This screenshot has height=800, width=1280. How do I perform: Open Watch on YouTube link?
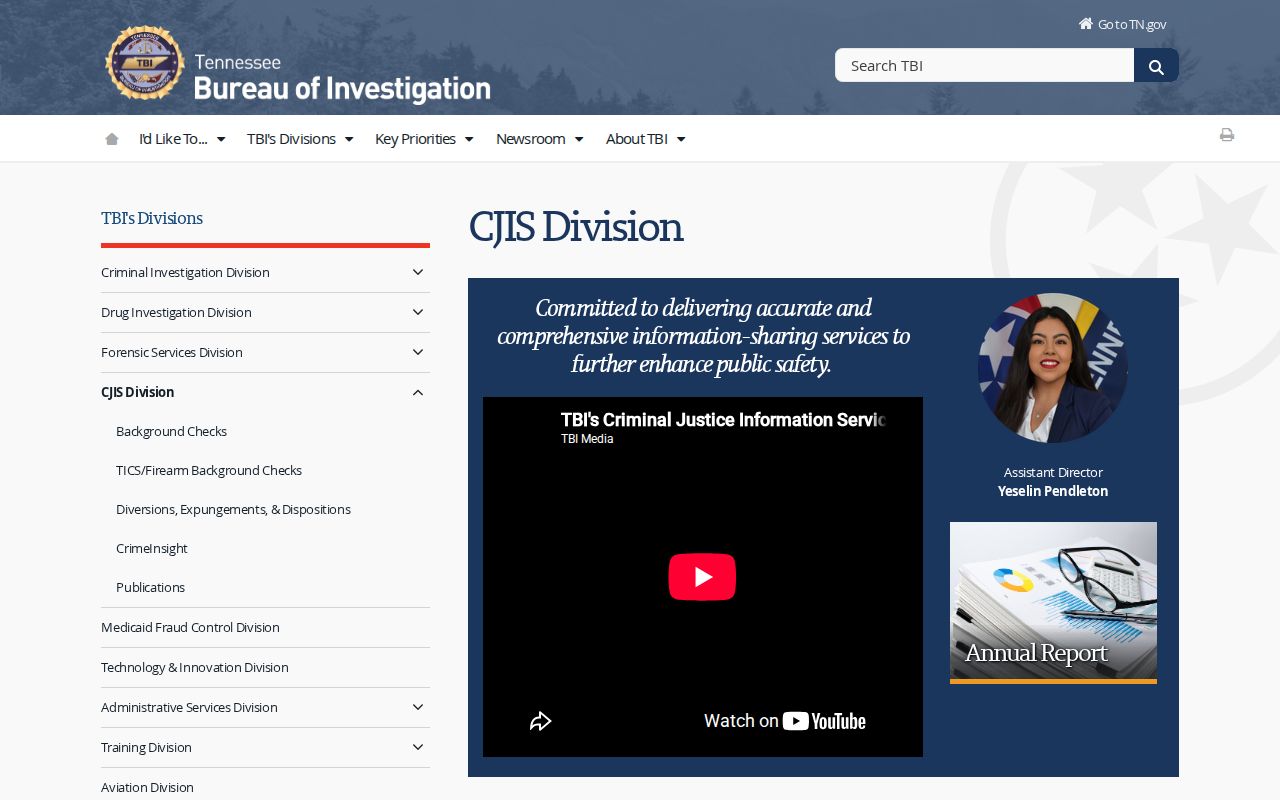(x=785, y=721)
